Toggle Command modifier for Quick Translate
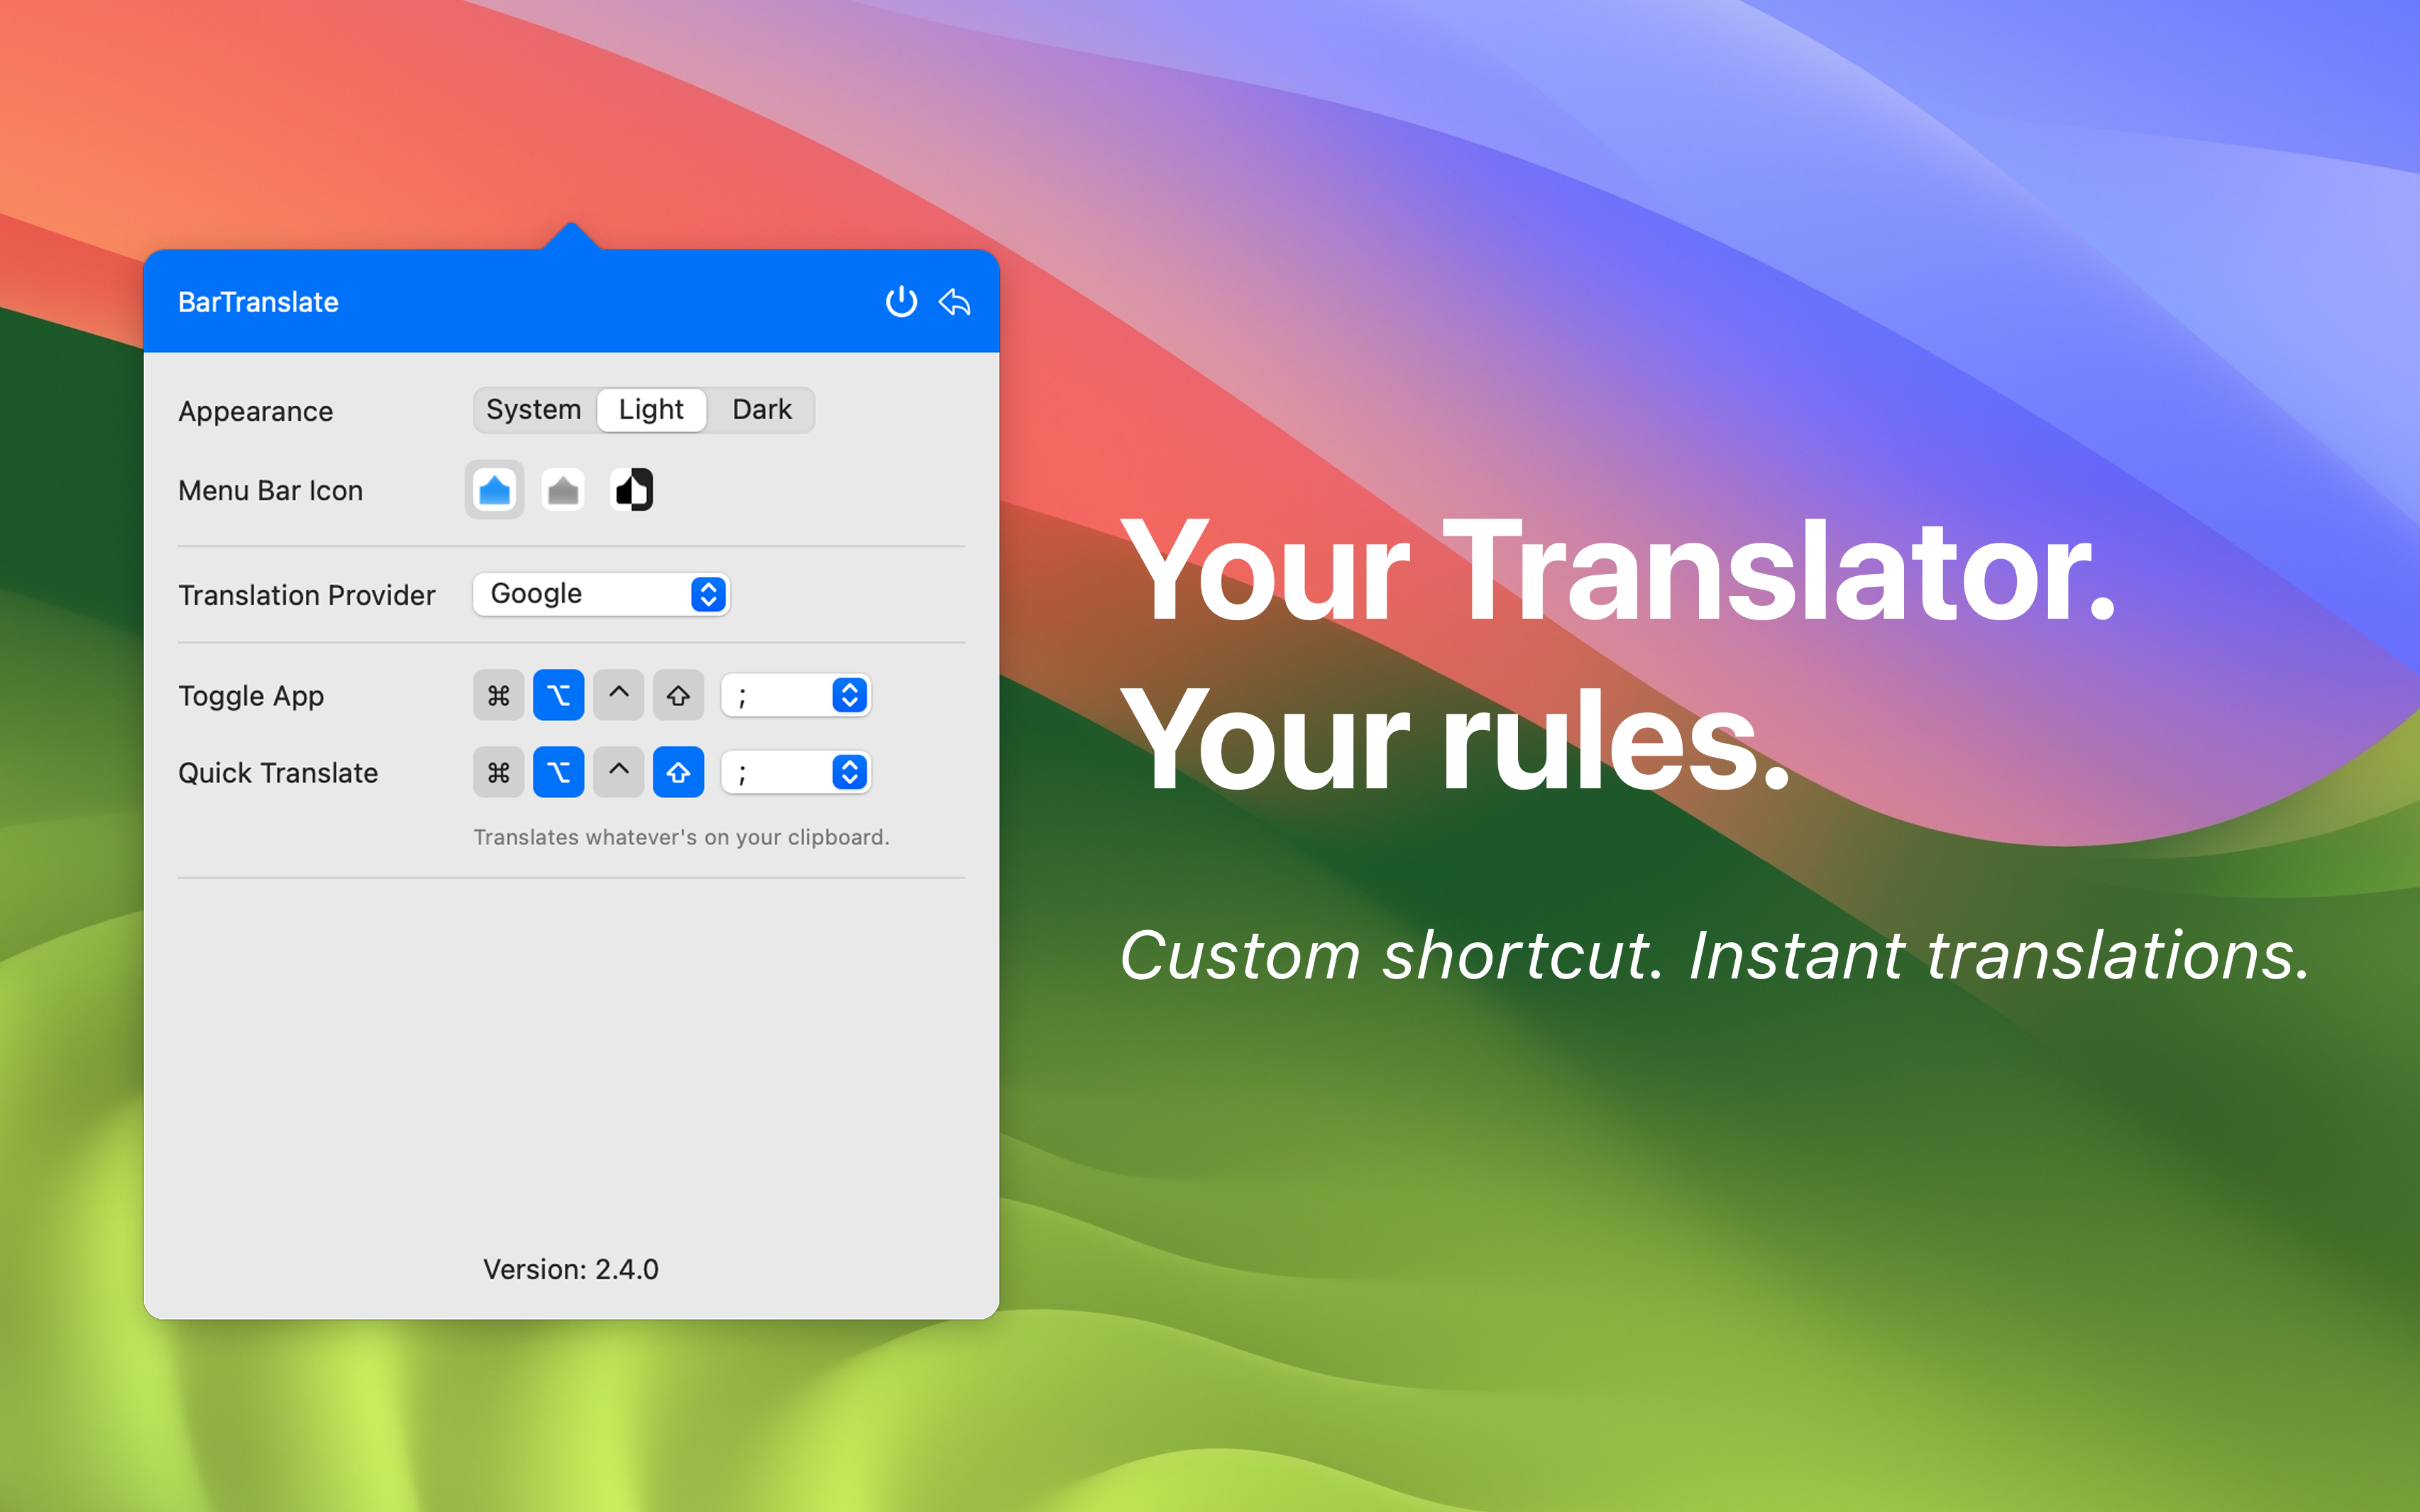 point(499,773)
